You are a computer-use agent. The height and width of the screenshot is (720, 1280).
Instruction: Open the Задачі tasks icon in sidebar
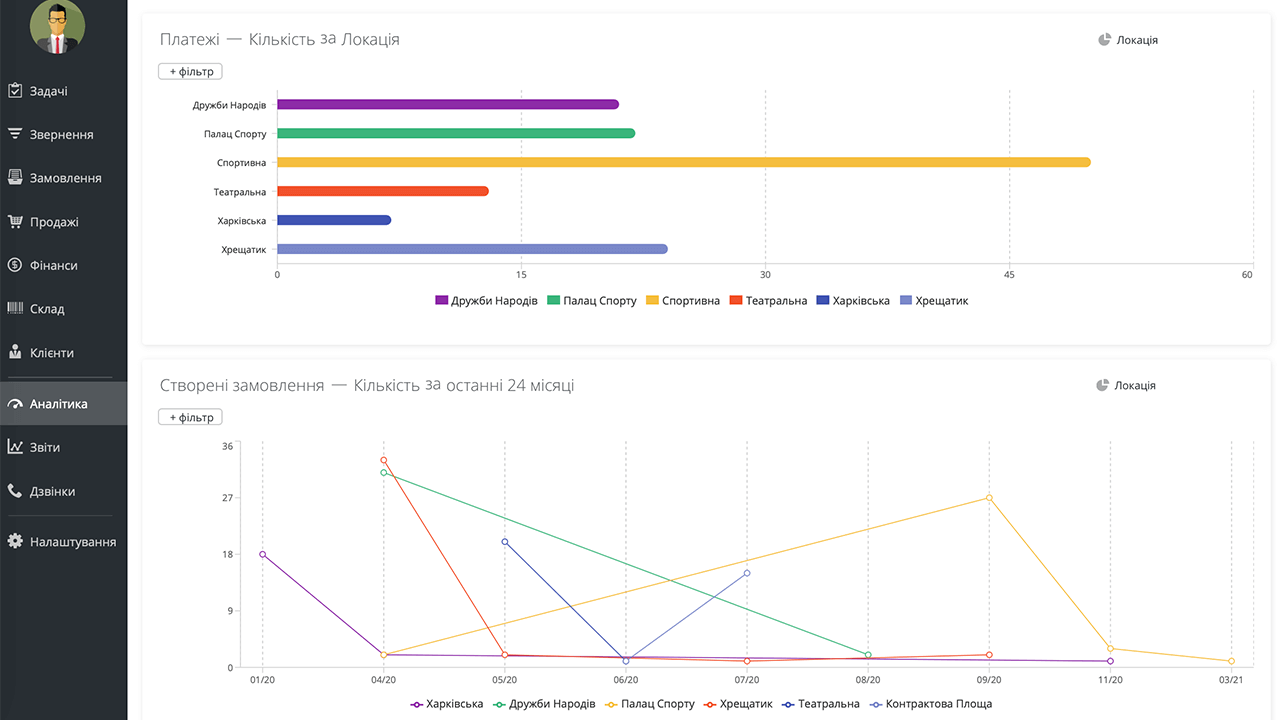(x=15, y=91)
